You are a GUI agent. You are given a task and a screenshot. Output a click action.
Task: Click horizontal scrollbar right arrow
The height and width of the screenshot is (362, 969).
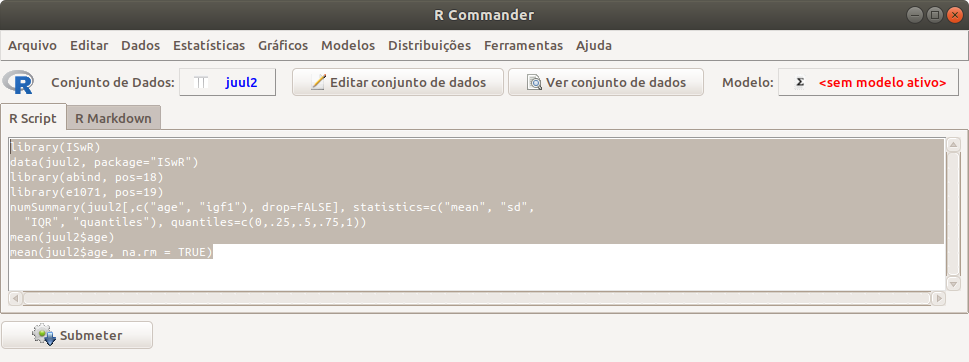coord(939,298)
